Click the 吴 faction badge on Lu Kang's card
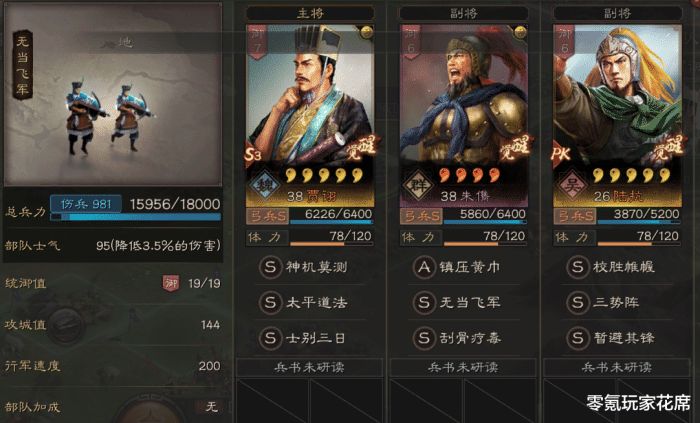Screen dimensions: 700x423 tap(572, 185)
